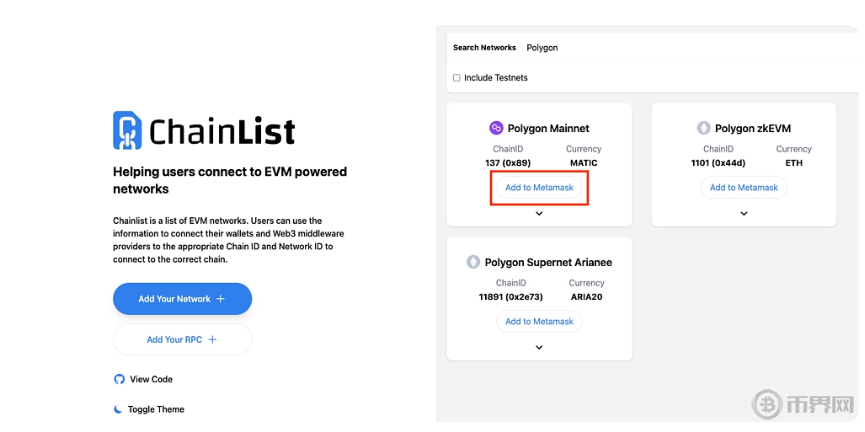Open the View Code link
The width and height of the screenshot is (865, 432).
(x=151, y=379)
